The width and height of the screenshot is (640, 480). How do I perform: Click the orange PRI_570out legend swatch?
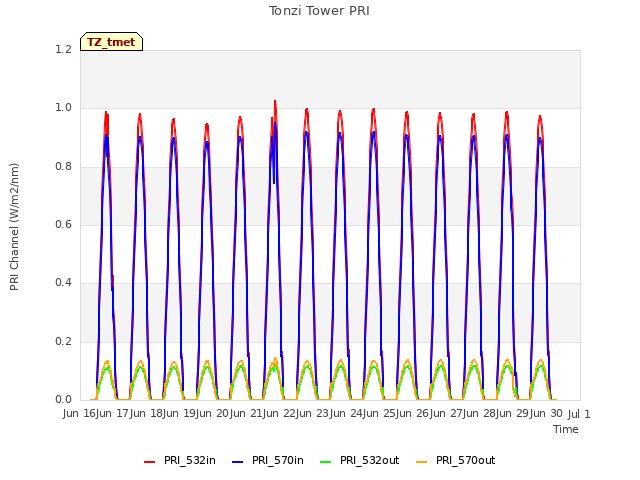point(421,462)
